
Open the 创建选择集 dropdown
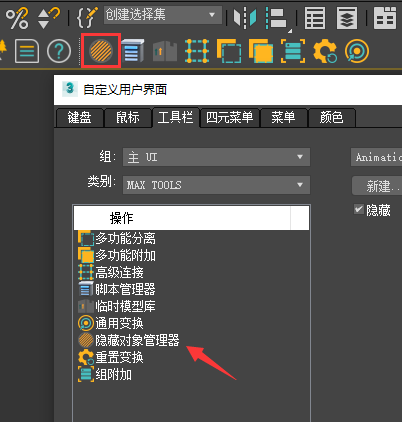tap(163, 15)
